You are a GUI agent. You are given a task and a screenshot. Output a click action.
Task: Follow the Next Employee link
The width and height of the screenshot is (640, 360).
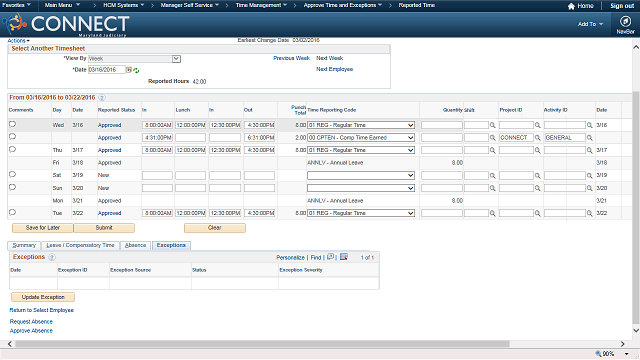click(334, 69)
